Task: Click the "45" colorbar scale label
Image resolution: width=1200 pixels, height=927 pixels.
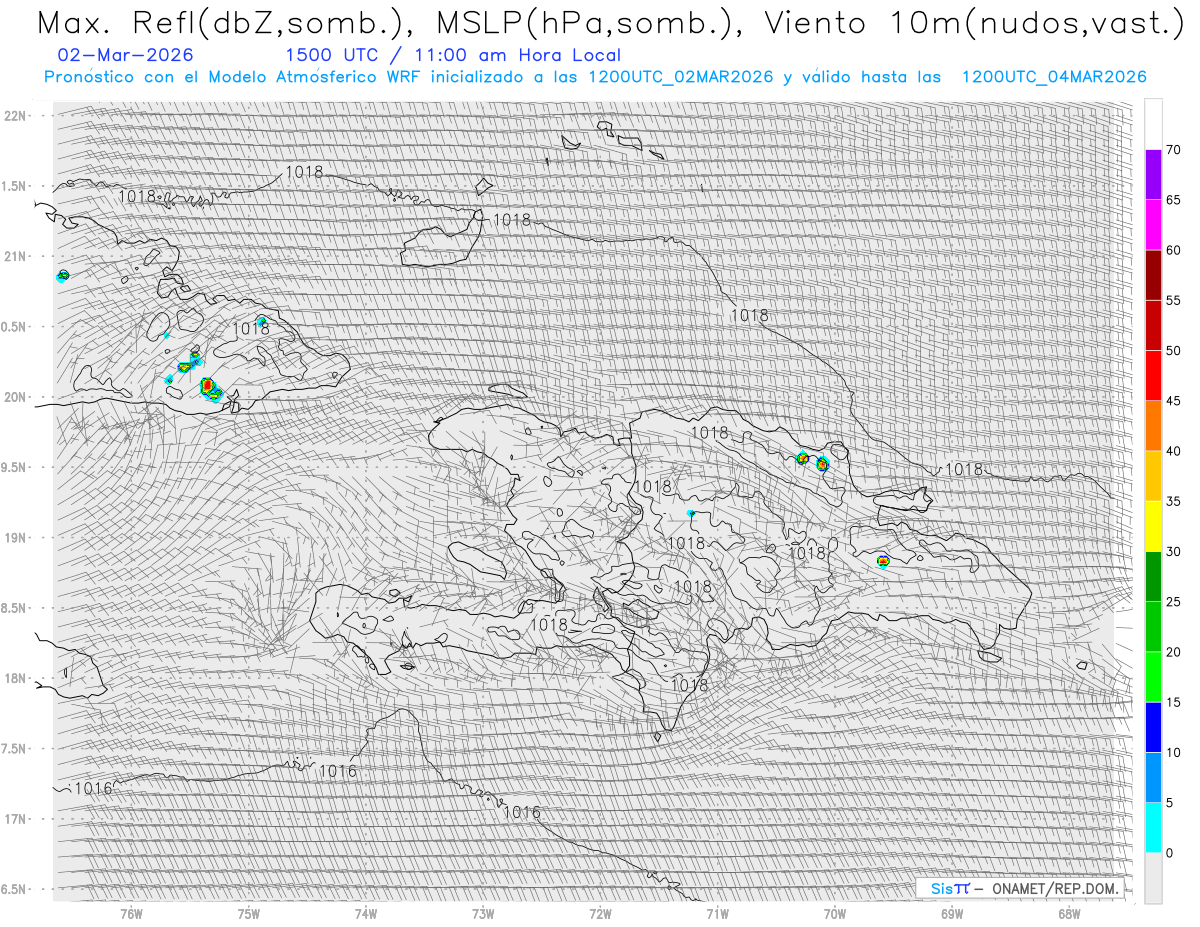Action: pyautogui.click(x=1173, y=401)
